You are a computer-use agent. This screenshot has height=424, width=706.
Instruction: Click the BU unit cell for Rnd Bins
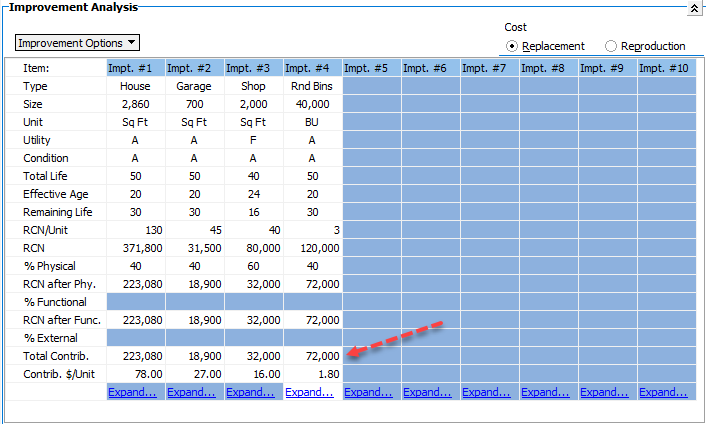point(313,122)
